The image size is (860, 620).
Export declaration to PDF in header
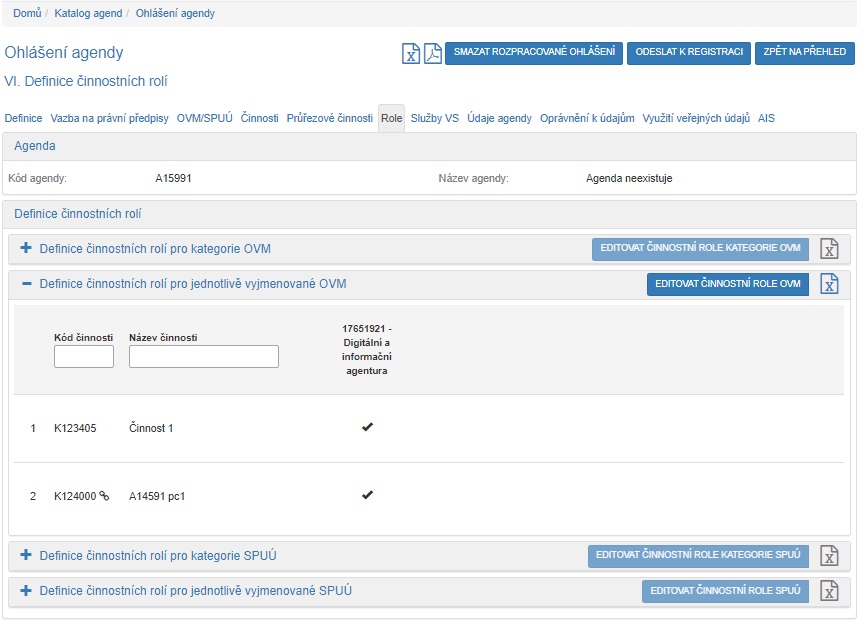tap(432, 54)
